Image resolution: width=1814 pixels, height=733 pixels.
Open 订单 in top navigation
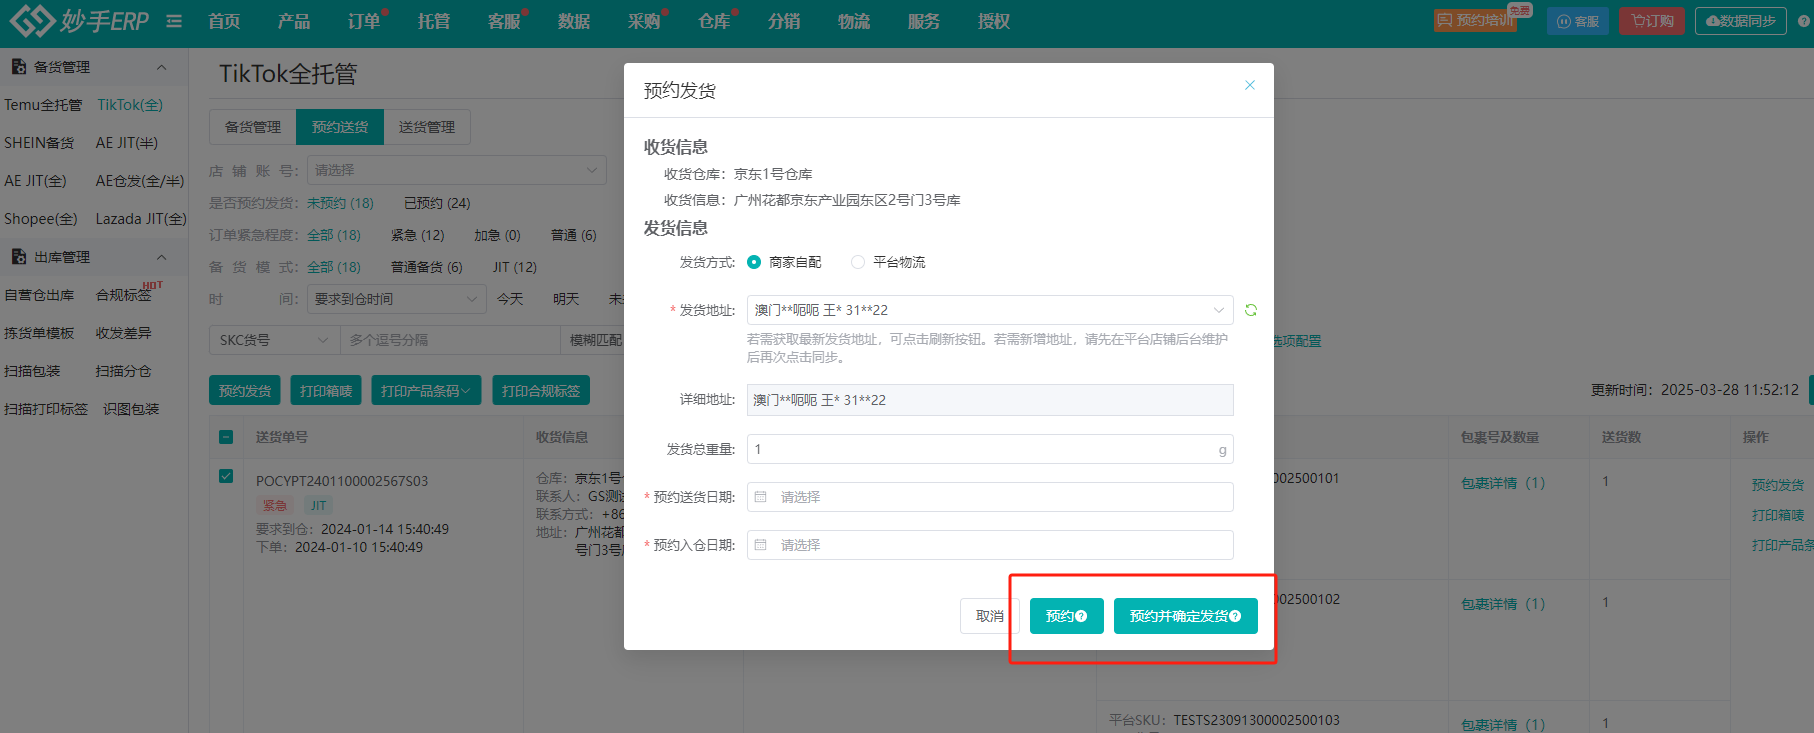tap(364, 21)
